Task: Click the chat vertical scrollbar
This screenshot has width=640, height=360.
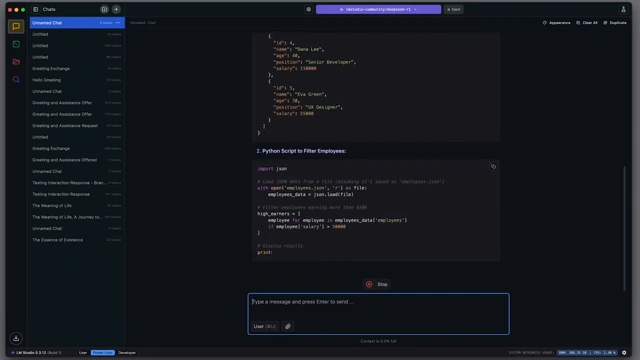Action: pyautogui.click(x=624, y=229)
